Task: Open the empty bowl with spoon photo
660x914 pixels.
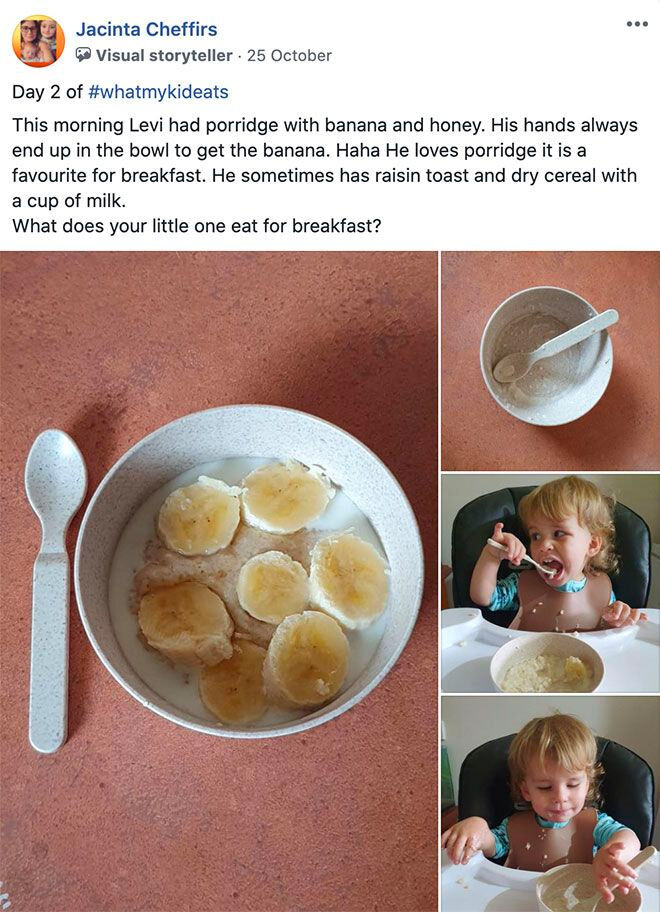Action: point(550,360)
